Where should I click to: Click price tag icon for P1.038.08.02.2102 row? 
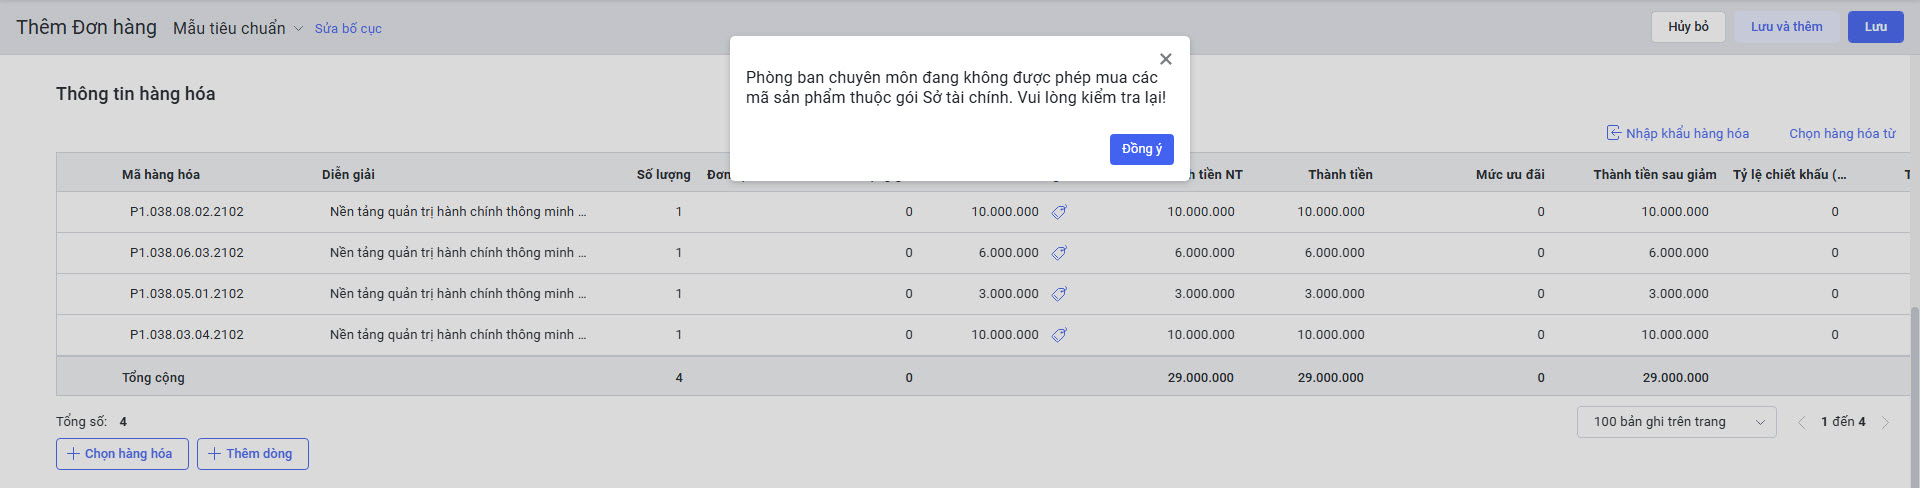pyautogui.click(x=1059, y=212)
